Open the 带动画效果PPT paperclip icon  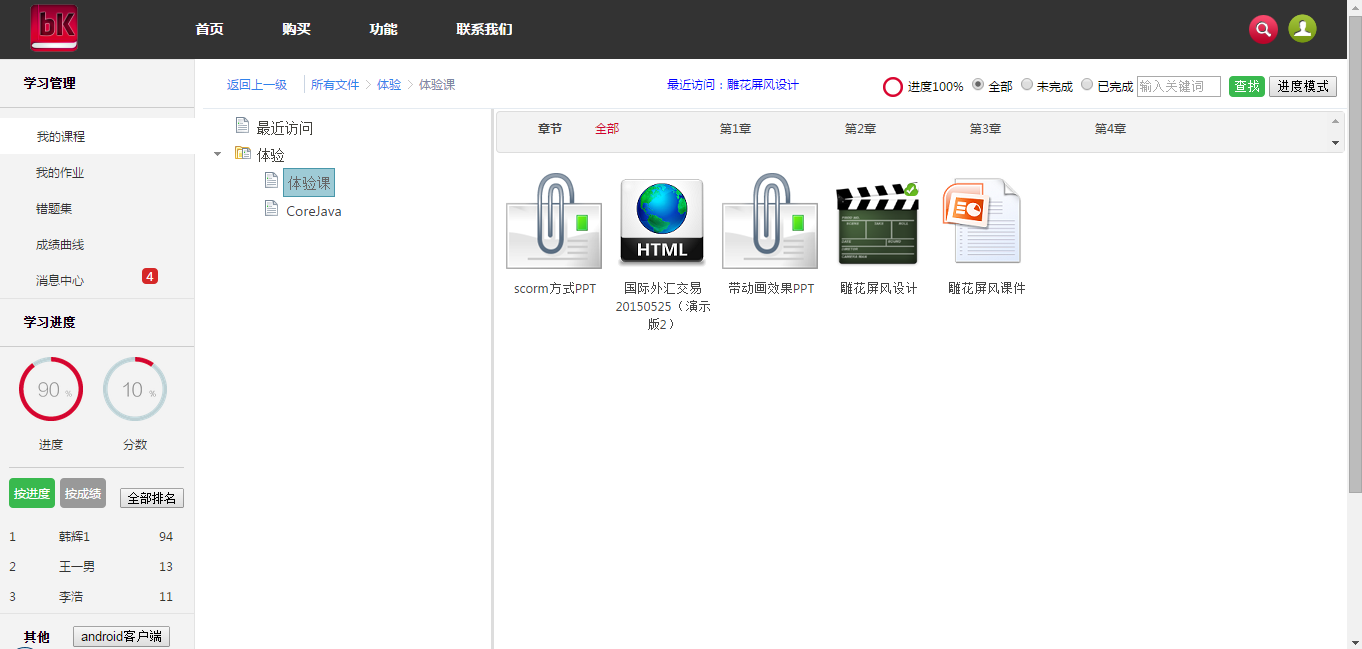tap(769, 223)
